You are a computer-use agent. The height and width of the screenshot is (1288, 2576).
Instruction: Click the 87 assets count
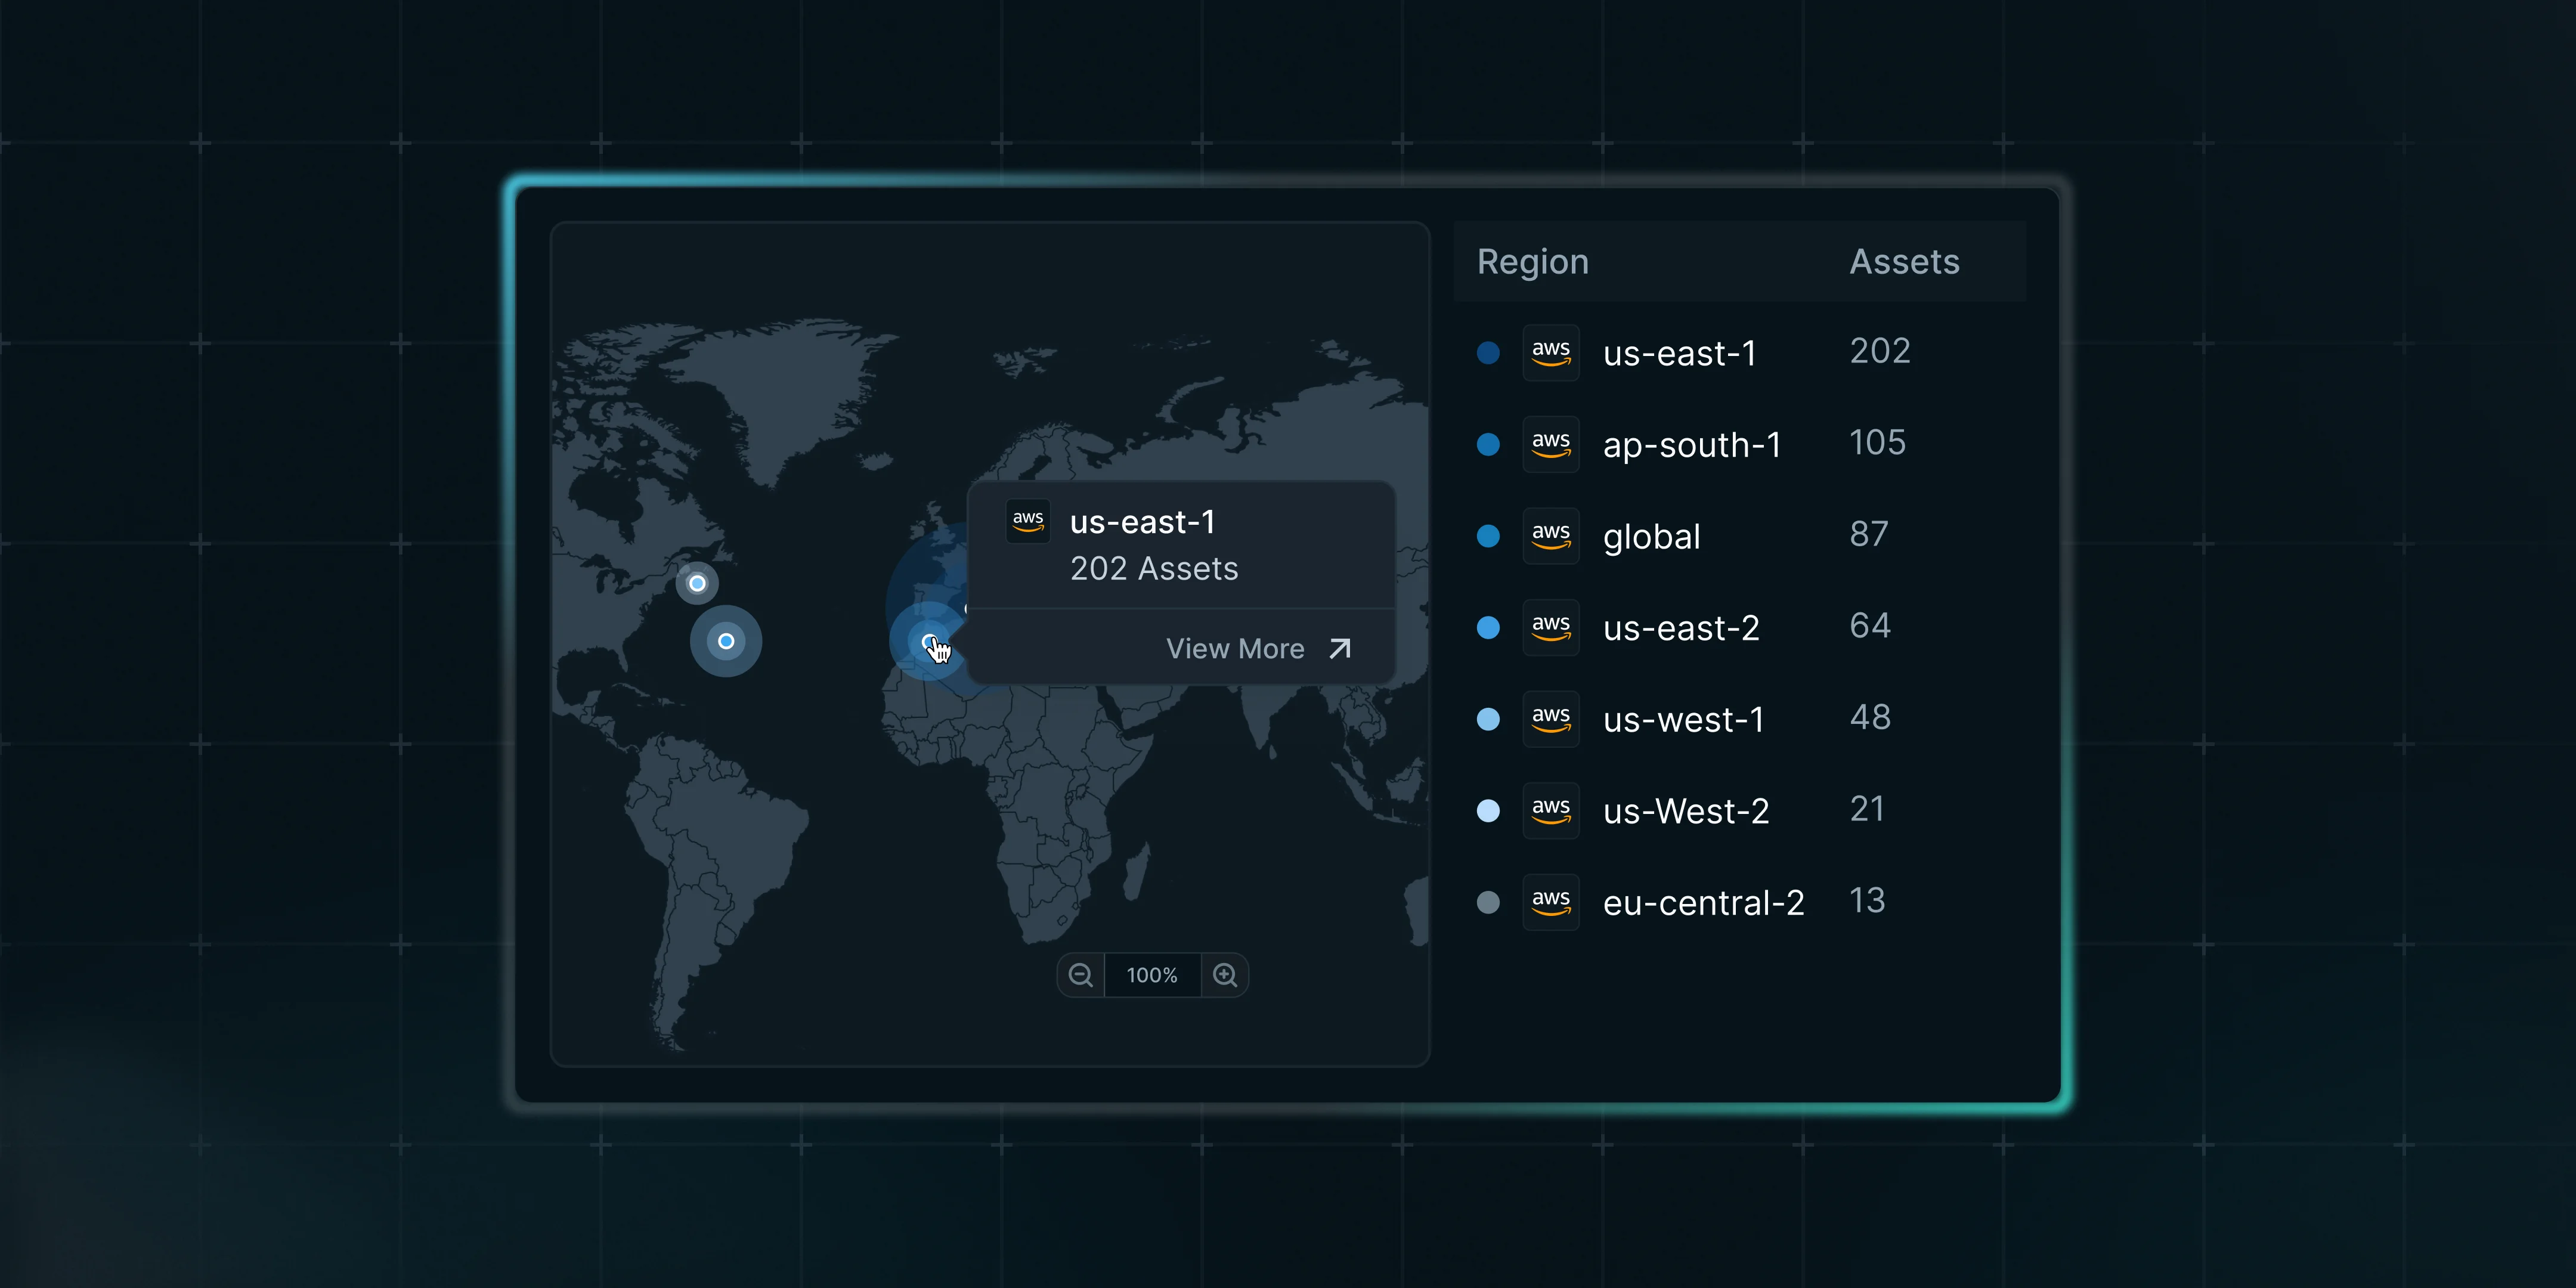(1869, 534)
